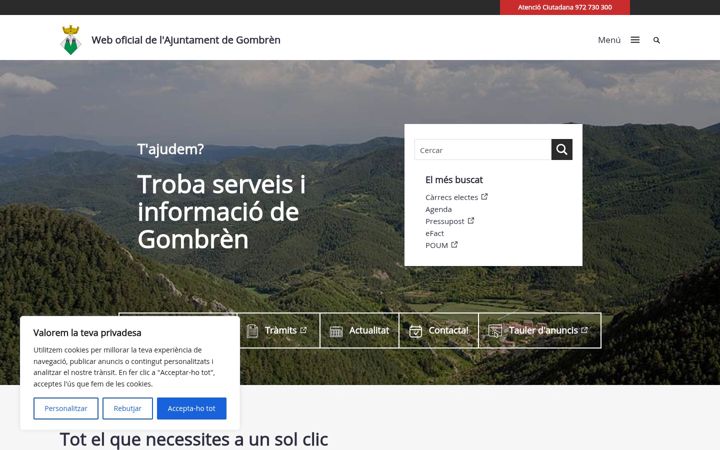This screenshot has height=450, width=720.
Task: Click the header search magnifier icon
Action: (x=657, y=40)
